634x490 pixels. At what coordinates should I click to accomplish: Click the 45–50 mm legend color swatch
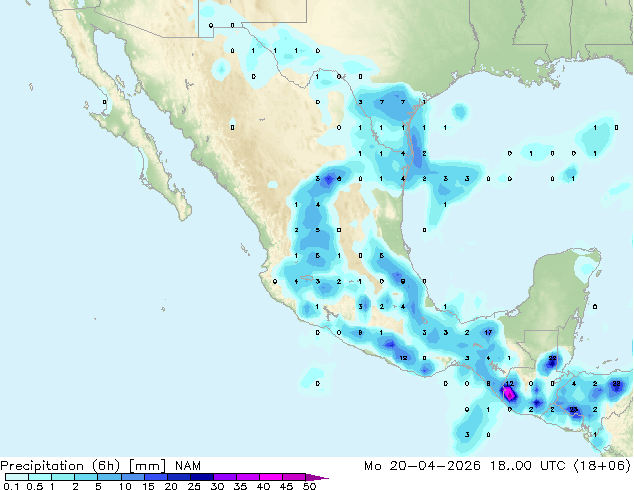[294, 477]
